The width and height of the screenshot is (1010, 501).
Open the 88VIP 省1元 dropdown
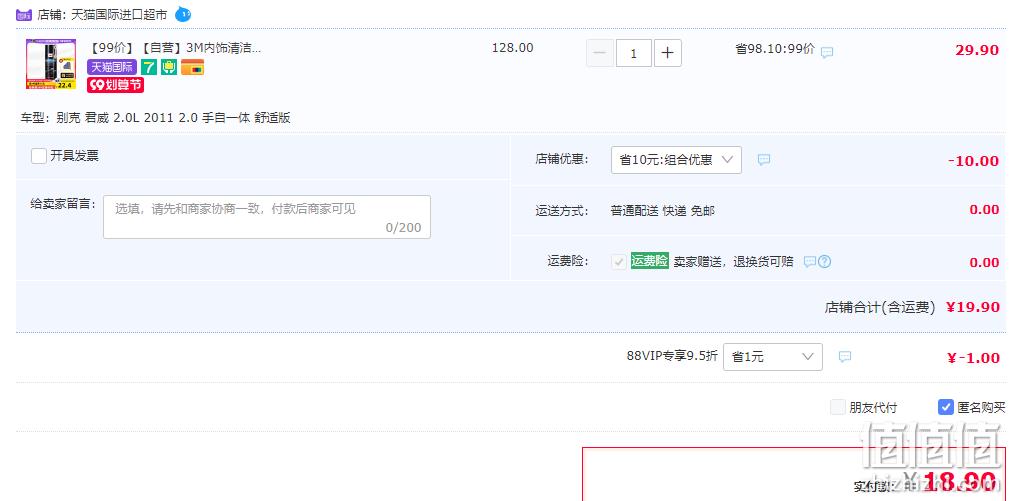[x=773, y=357]
